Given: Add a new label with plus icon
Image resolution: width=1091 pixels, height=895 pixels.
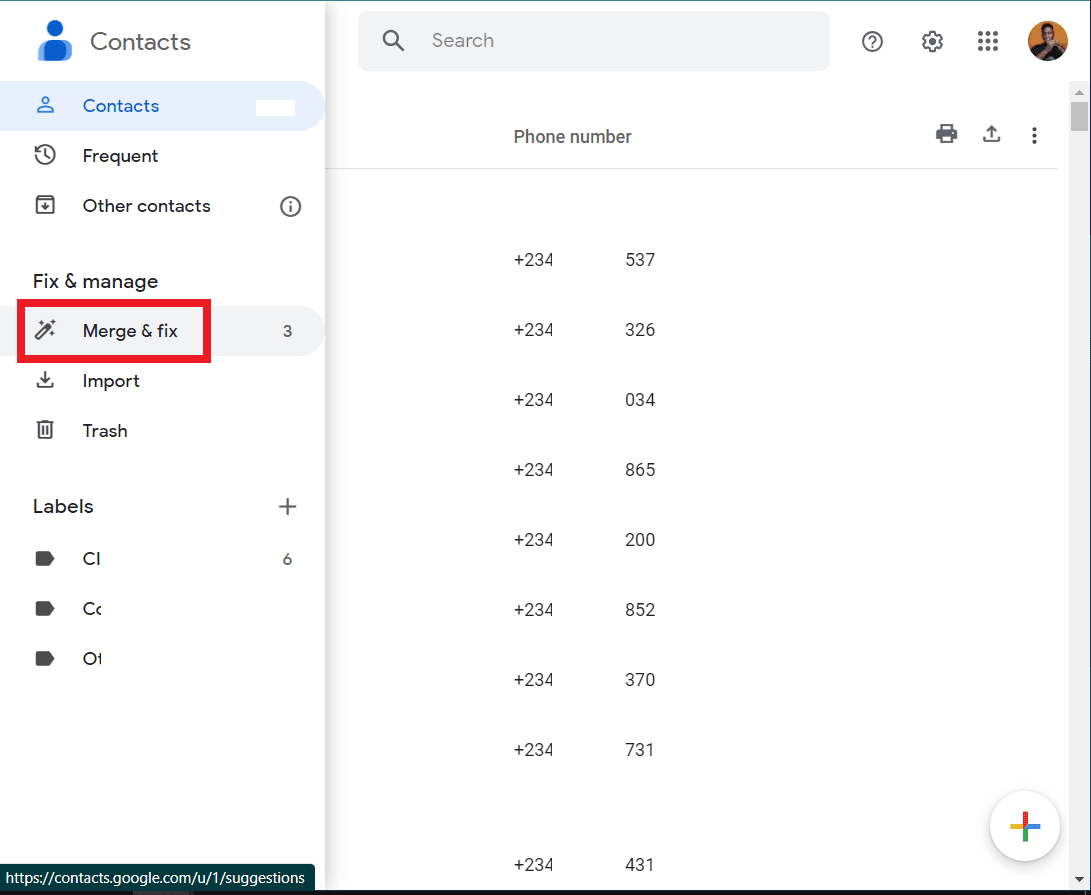Looking at the screenshot, I should coord(287,506).
